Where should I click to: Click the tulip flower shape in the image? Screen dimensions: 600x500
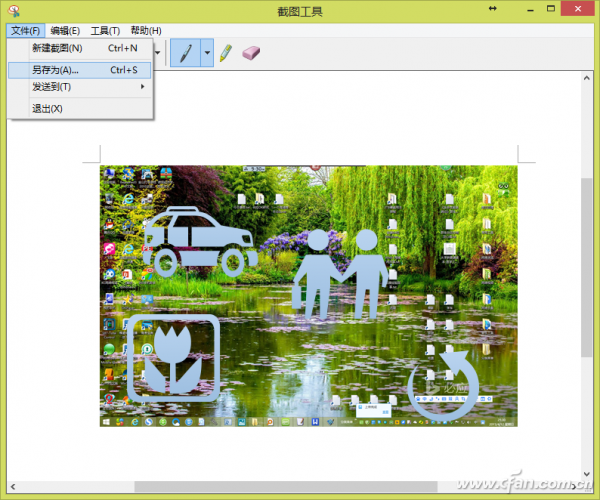(173, 358)
